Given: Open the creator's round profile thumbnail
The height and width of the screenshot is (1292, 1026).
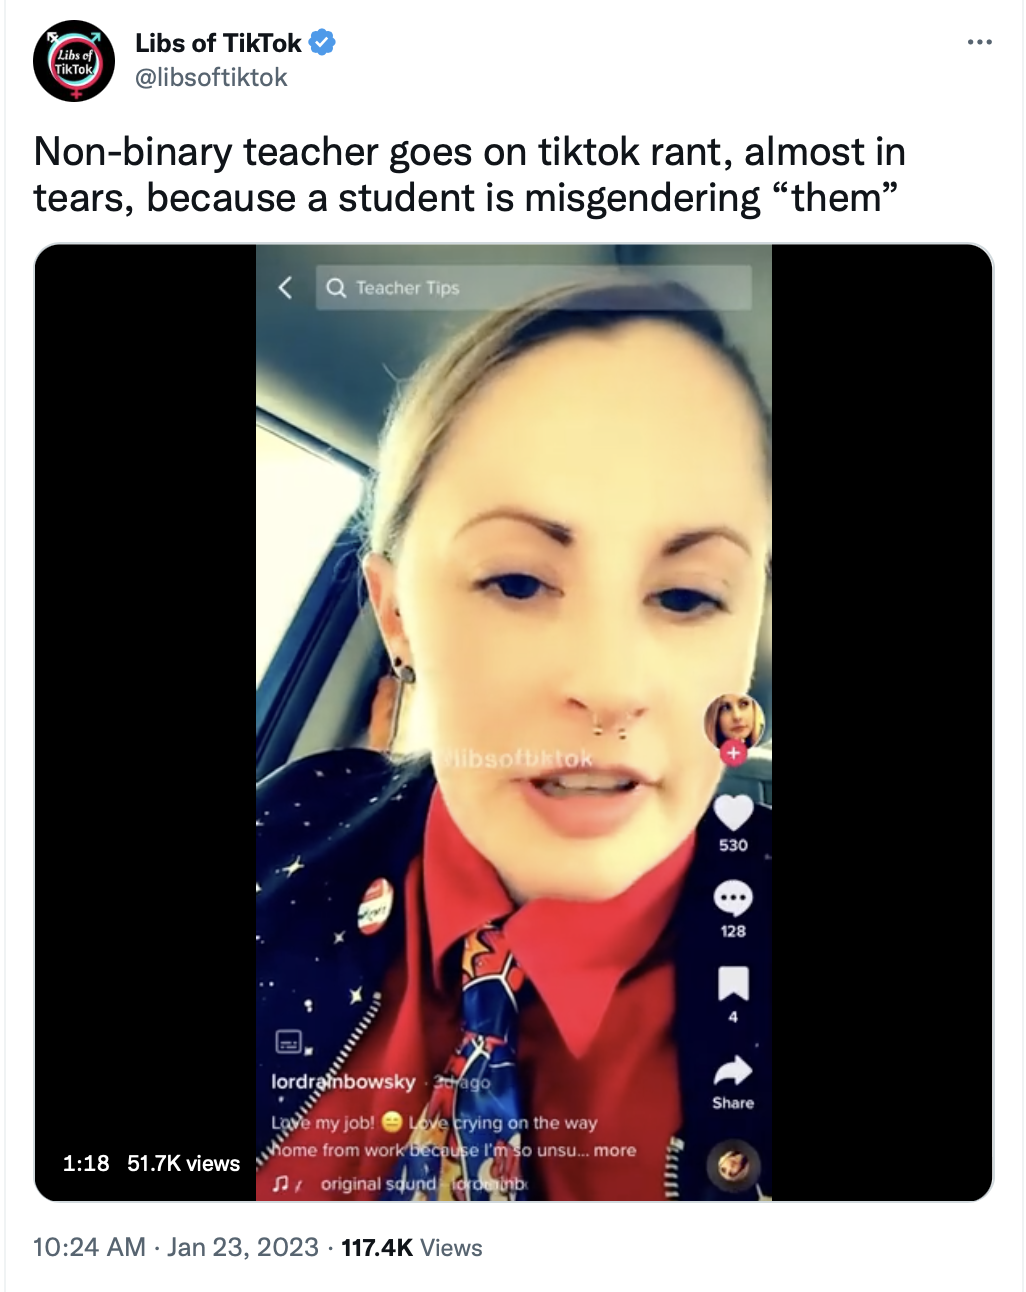Looking at the screenshot, I should pyautogui.click(x=734, y=722).
